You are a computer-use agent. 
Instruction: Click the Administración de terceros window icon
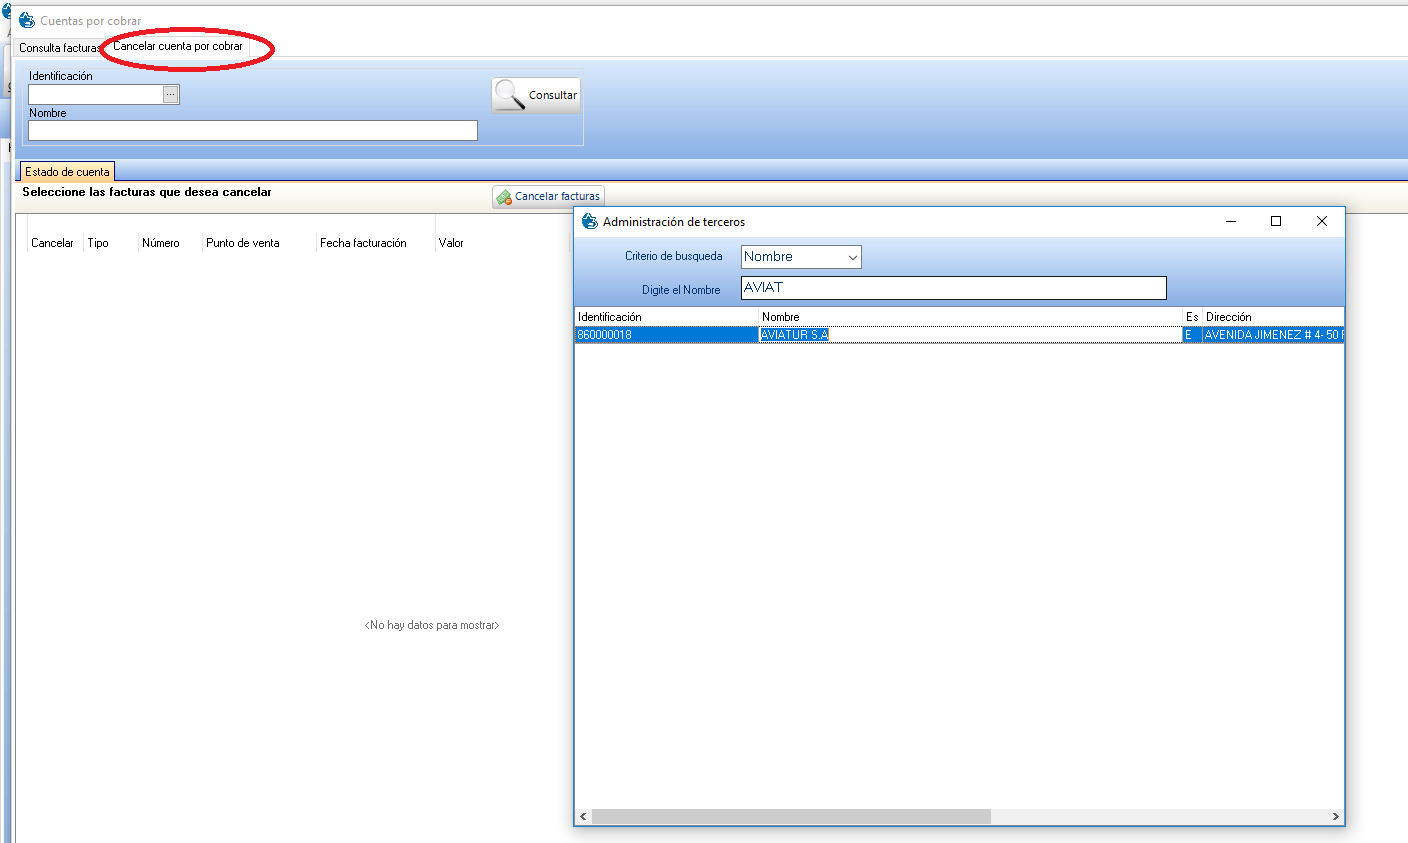tap(590, 222)
